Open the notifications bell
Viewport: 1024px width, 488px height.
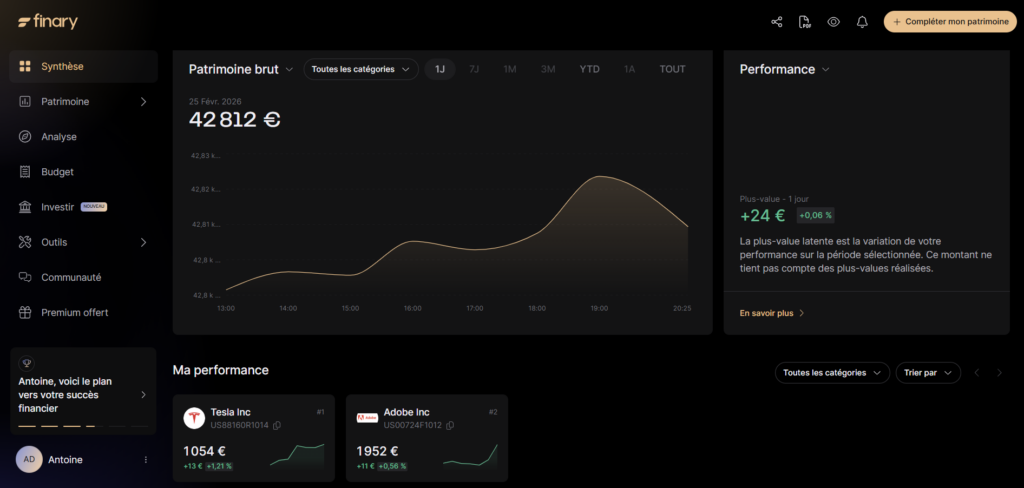tap(862, 22)
